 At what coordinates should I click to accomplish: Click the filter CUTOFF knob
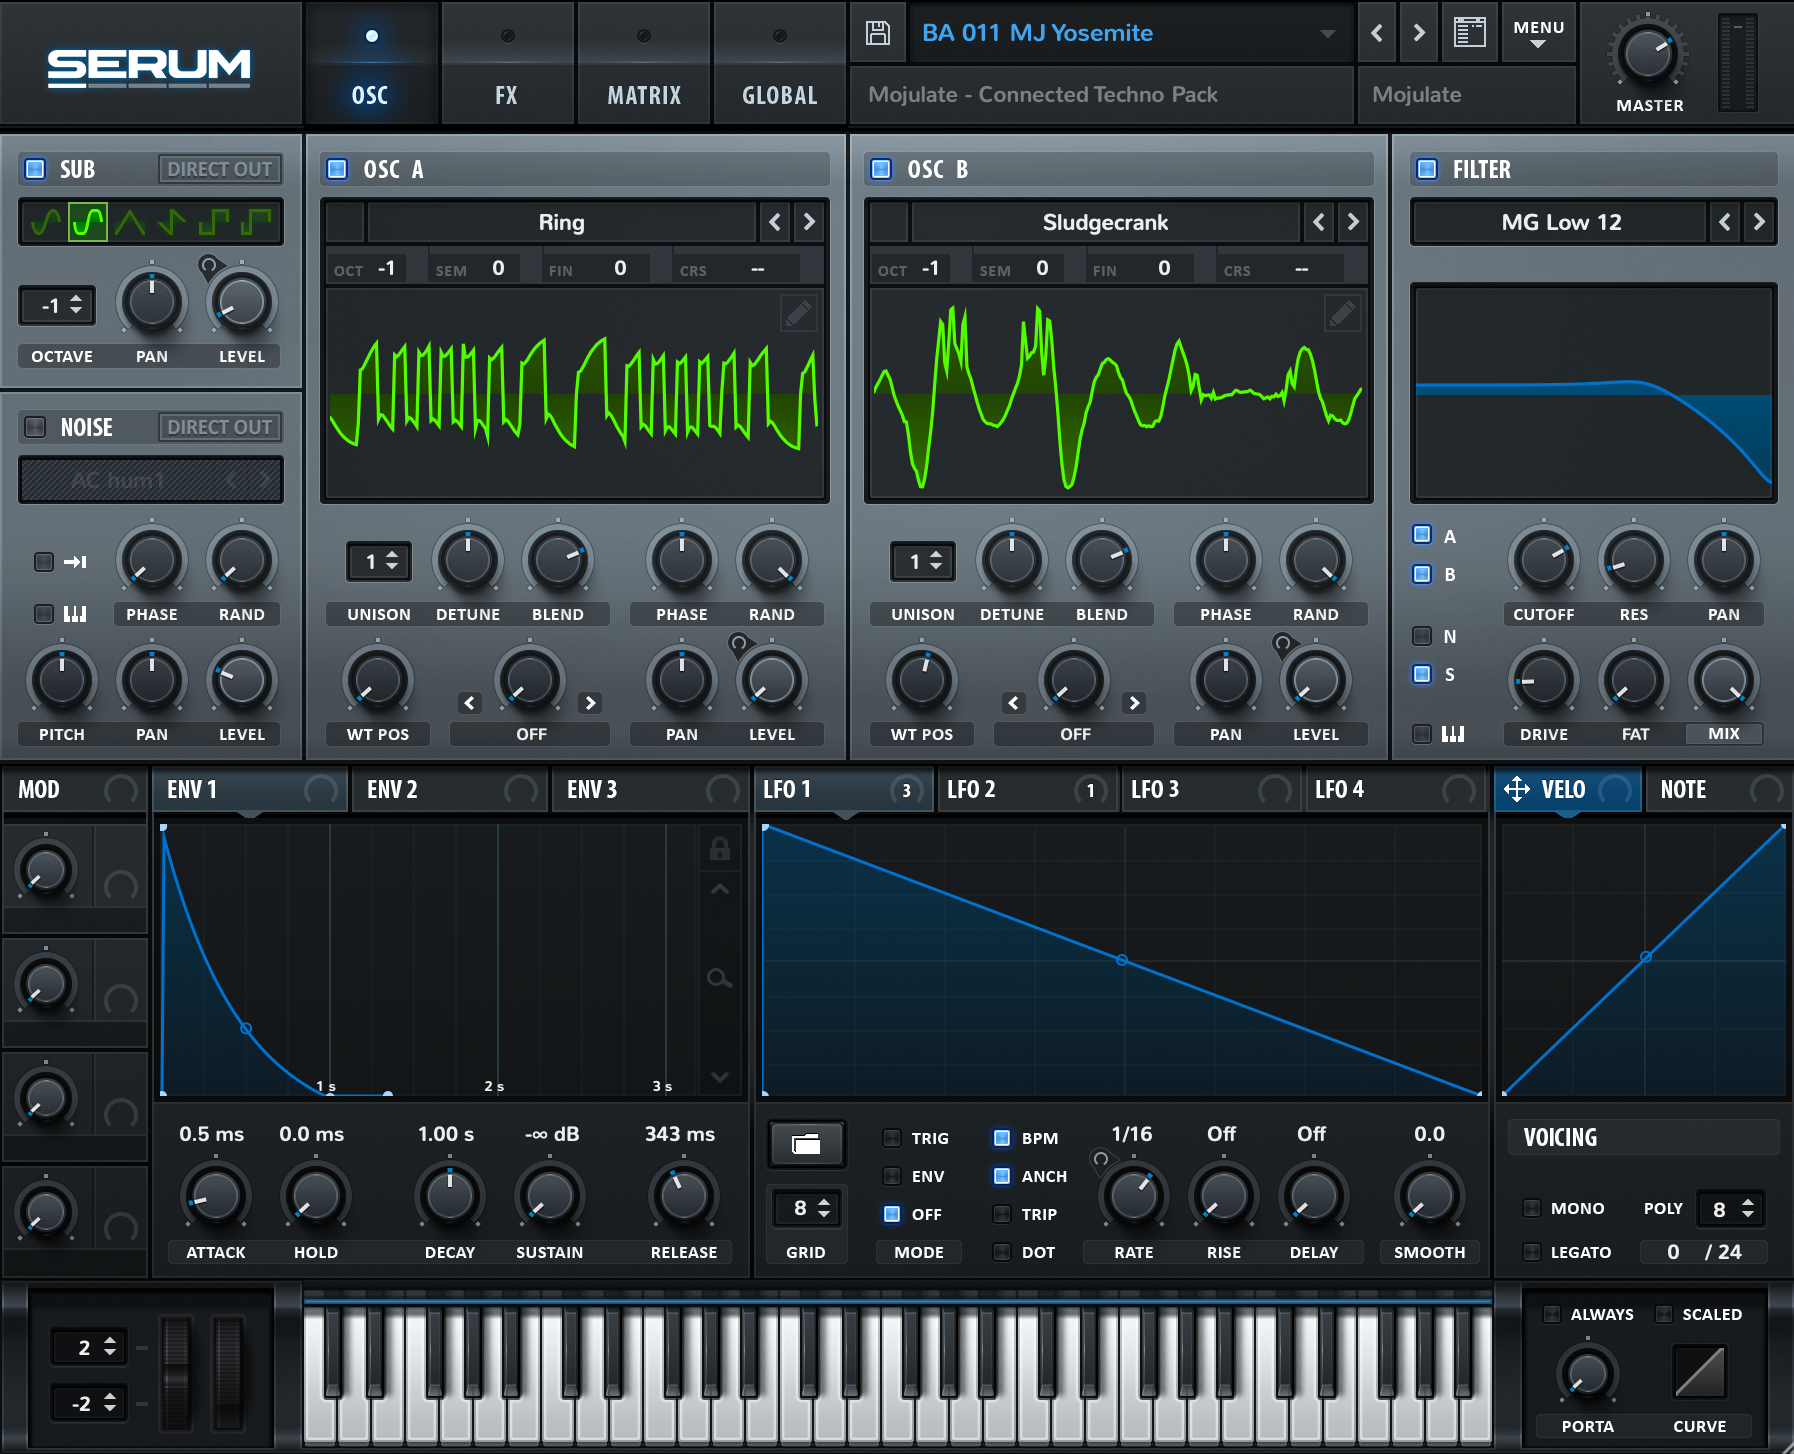point(1543,561)
